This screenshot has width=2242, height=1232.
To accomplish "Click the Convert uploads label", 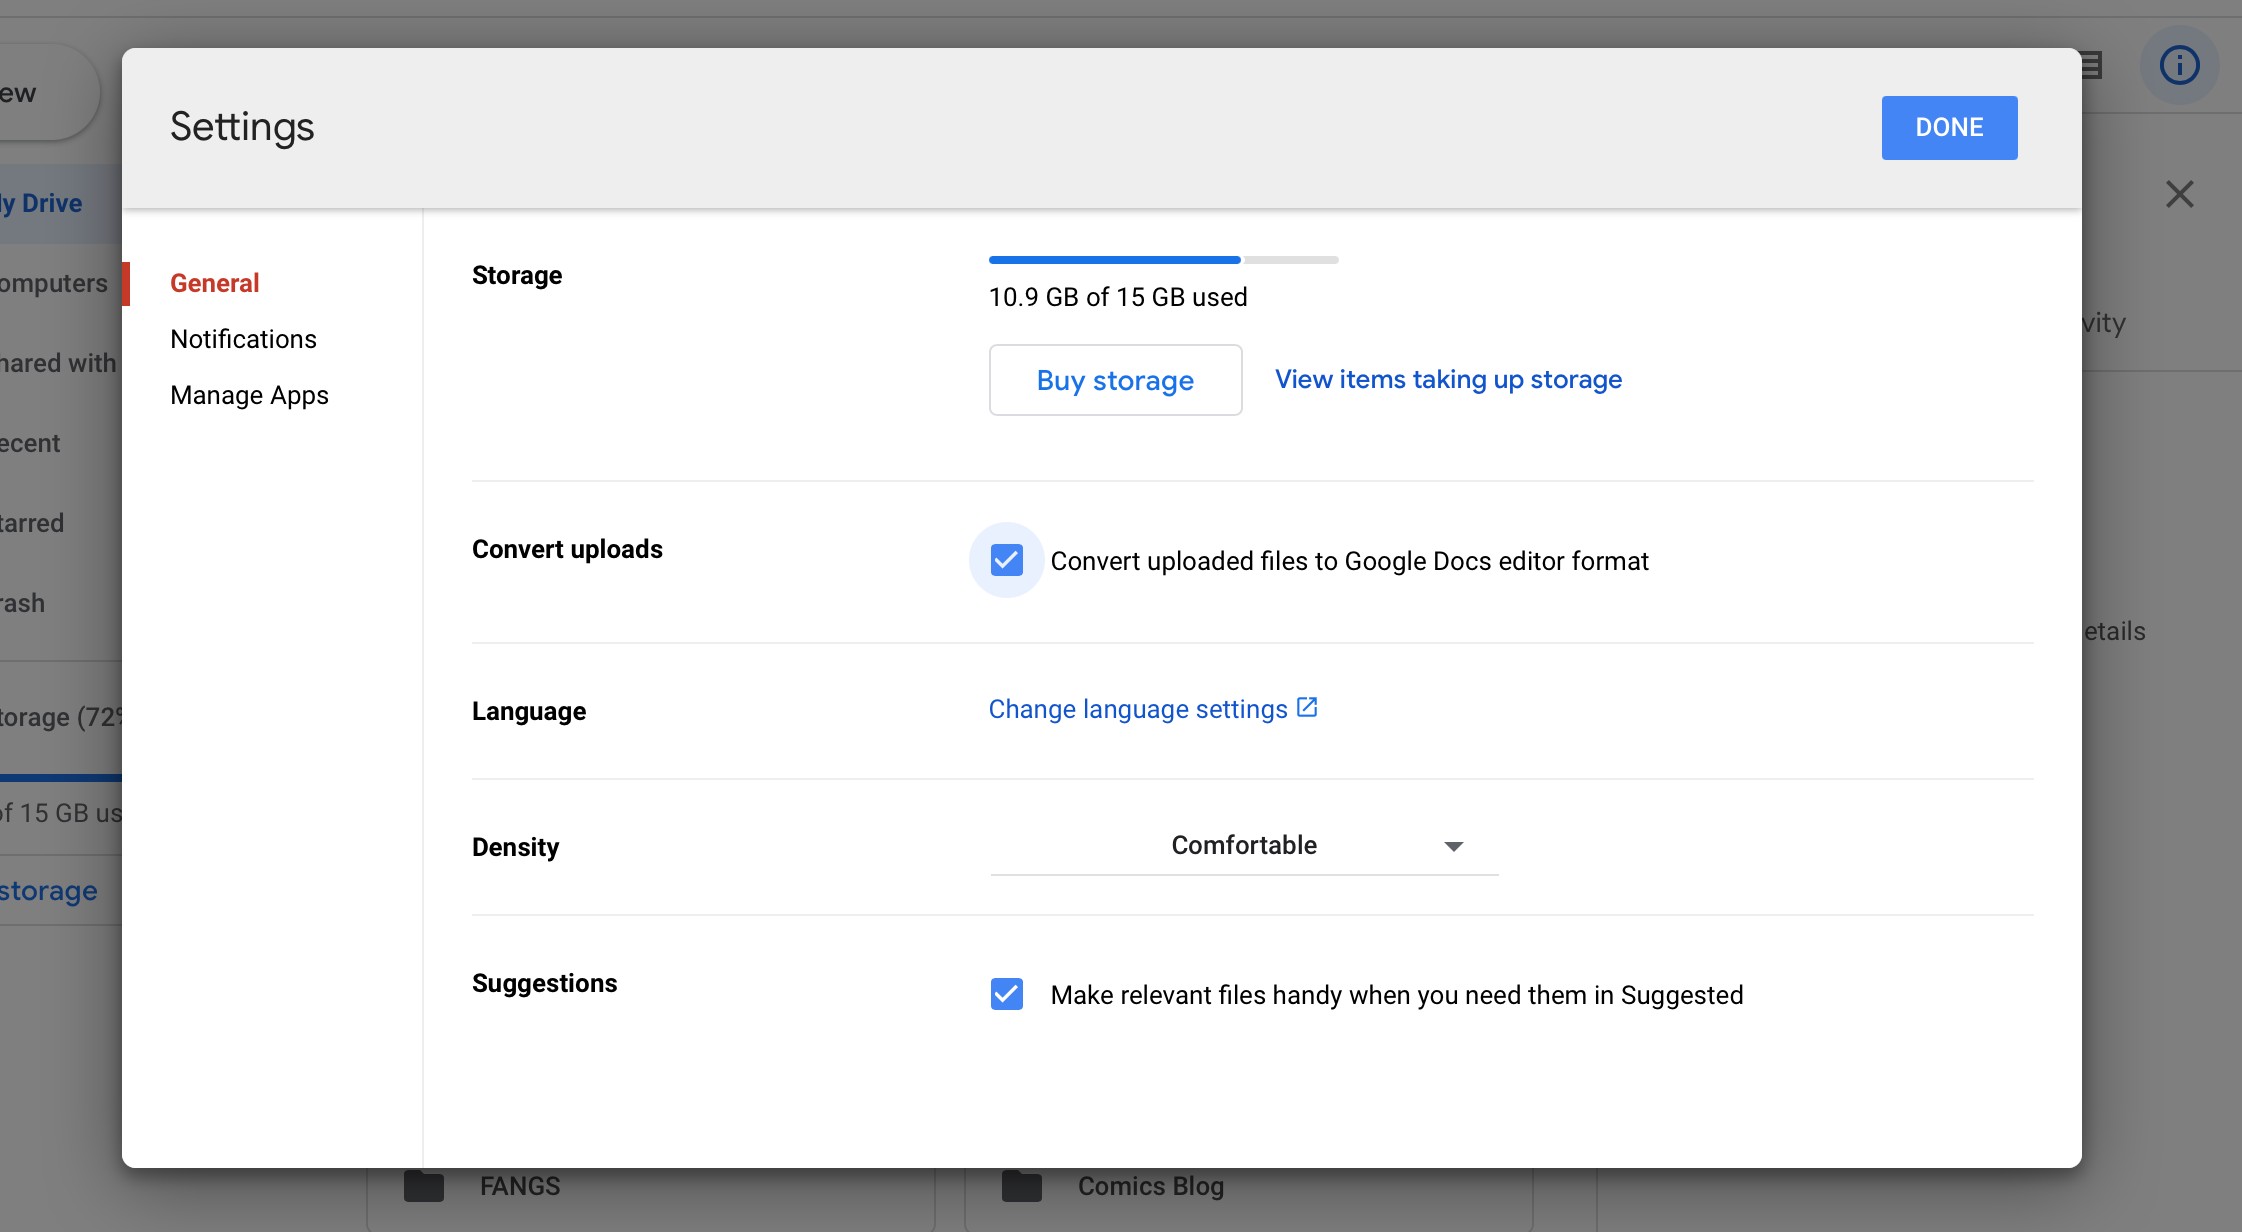I will pyautogui.click(x=567, y=549).
